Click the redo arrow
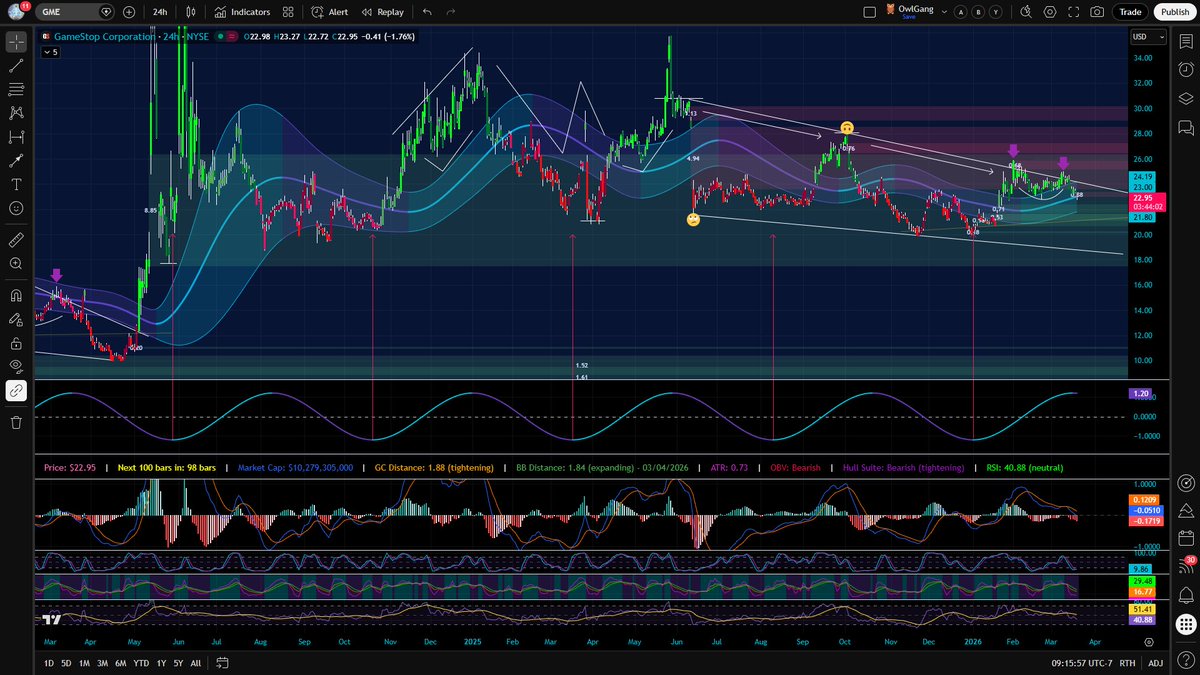Screen dimensions: 1200x675 coord(451,12)
